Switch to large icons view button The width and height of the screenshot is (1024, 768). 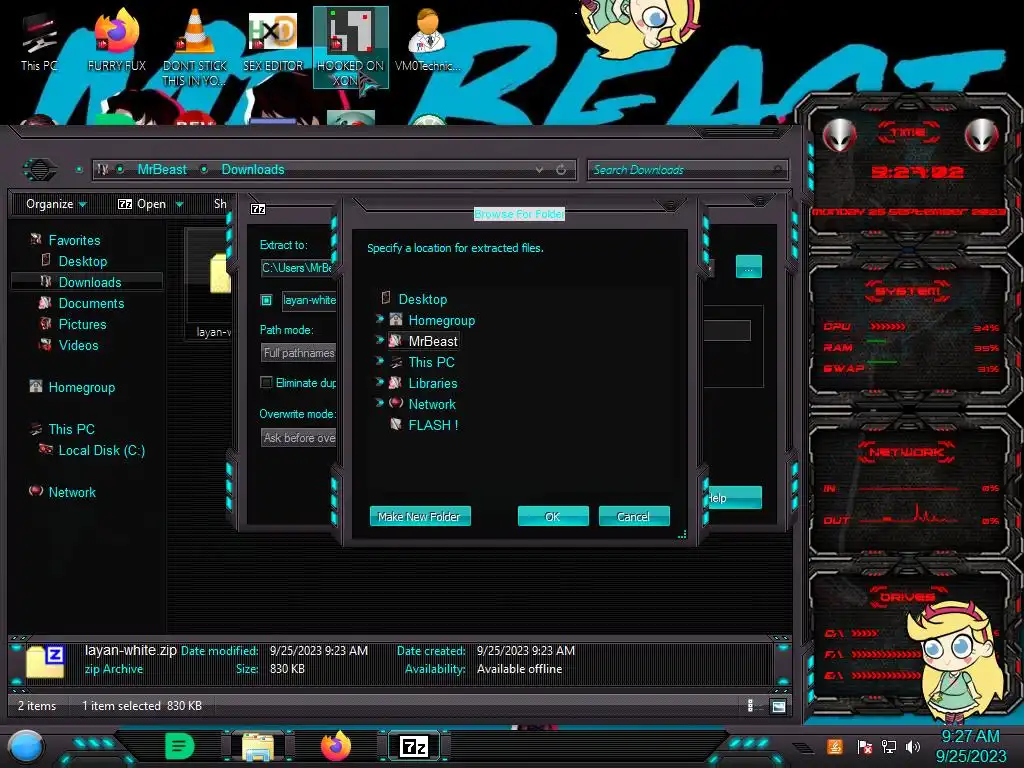[778, 706]
